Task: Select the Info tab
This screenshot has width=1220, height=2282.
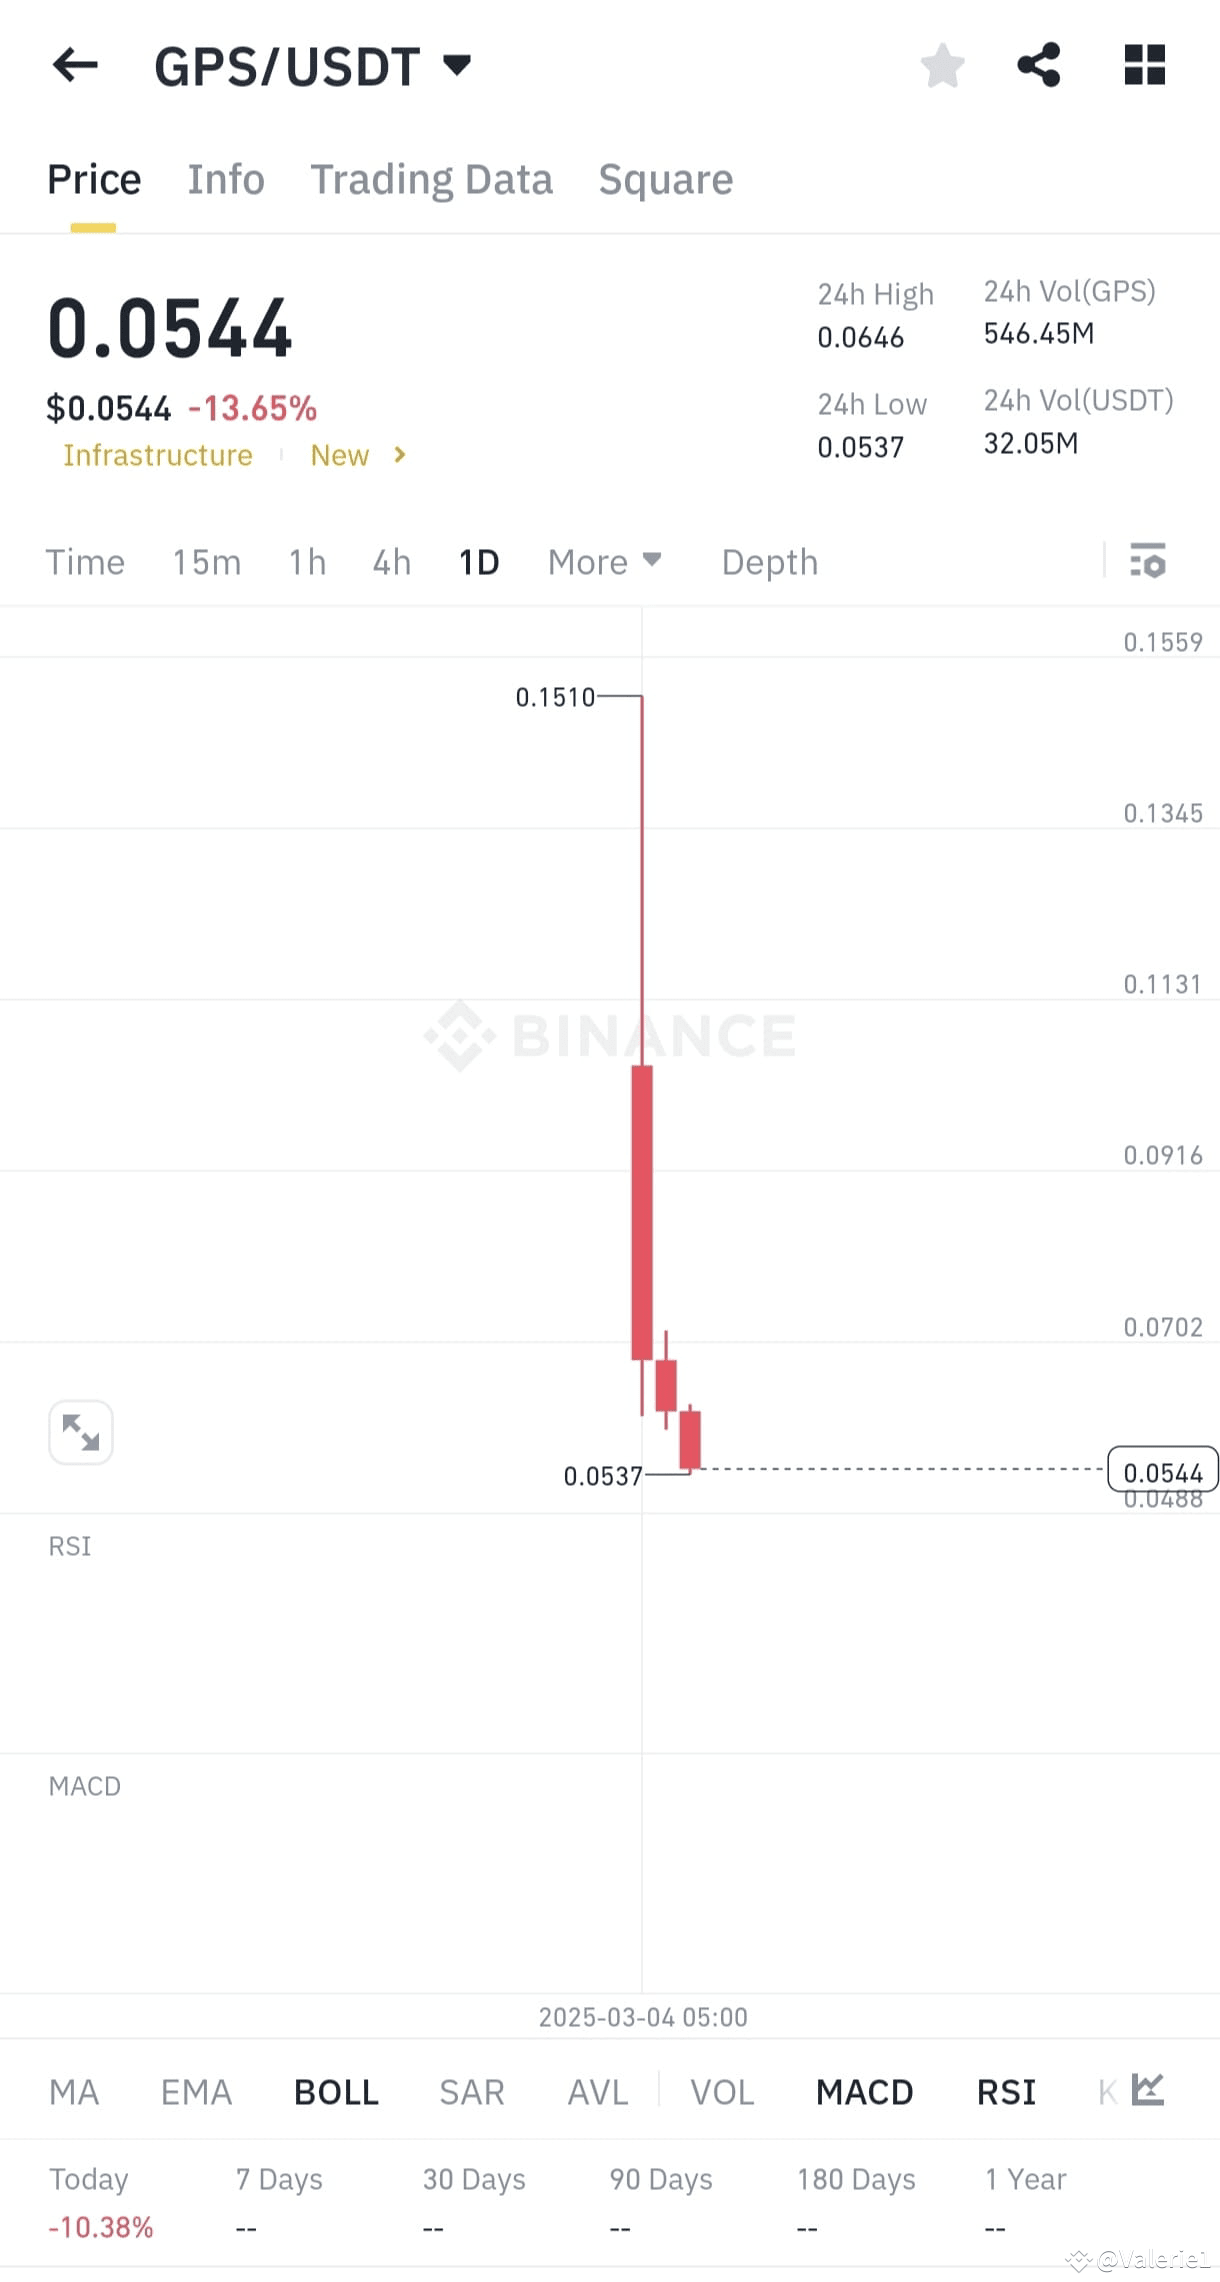Action: click(x=225, y=178)
